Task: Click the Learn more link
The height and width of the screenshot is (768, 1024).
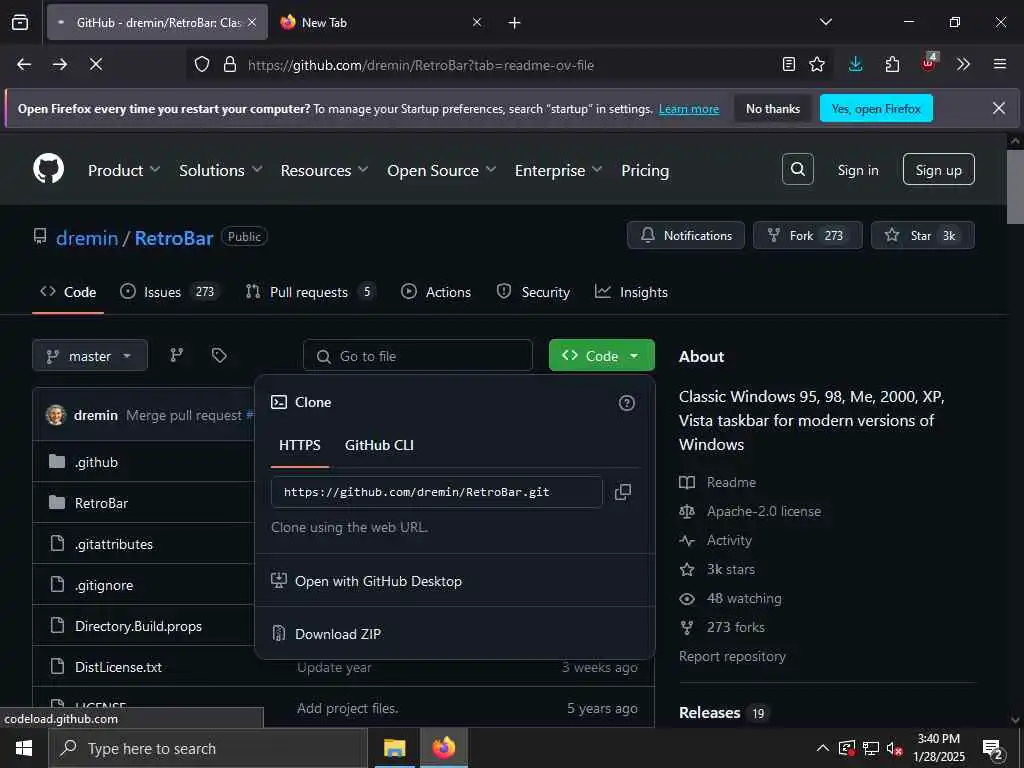Action: (x=688, y=109)
